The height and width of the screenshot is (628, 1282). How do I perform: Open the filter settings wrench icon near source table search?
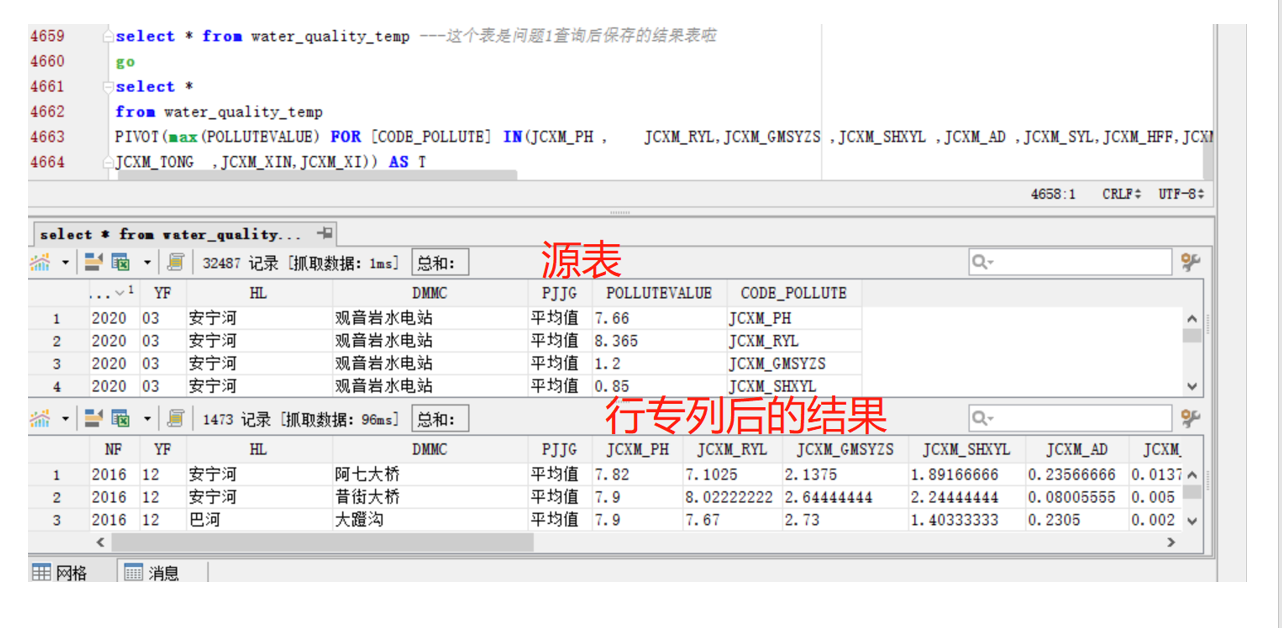(1188, 261)
